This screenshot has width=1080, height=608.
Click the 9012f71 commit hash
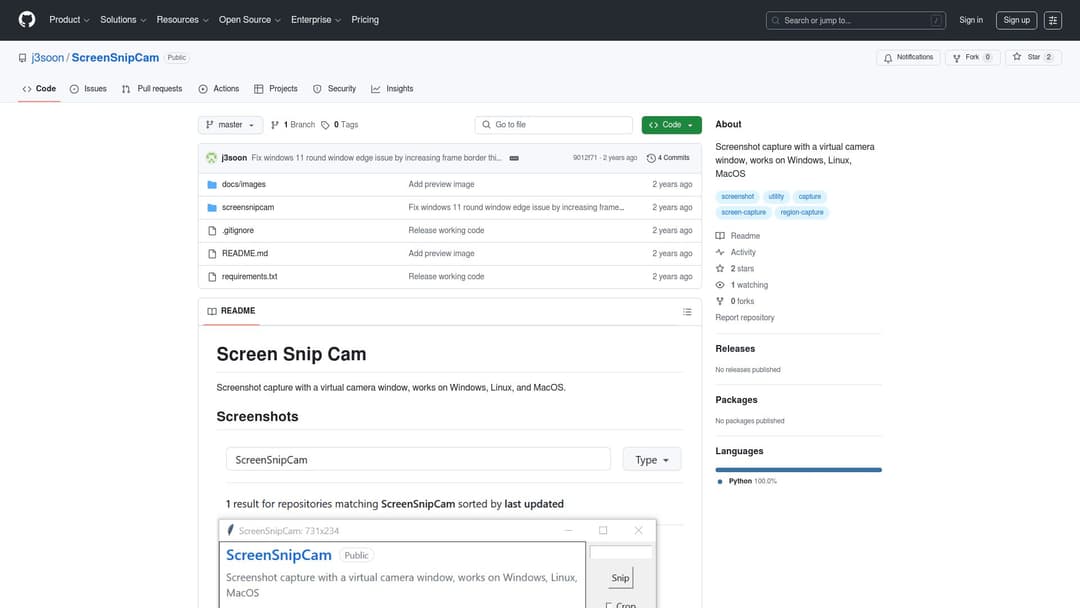pos(585,158)
